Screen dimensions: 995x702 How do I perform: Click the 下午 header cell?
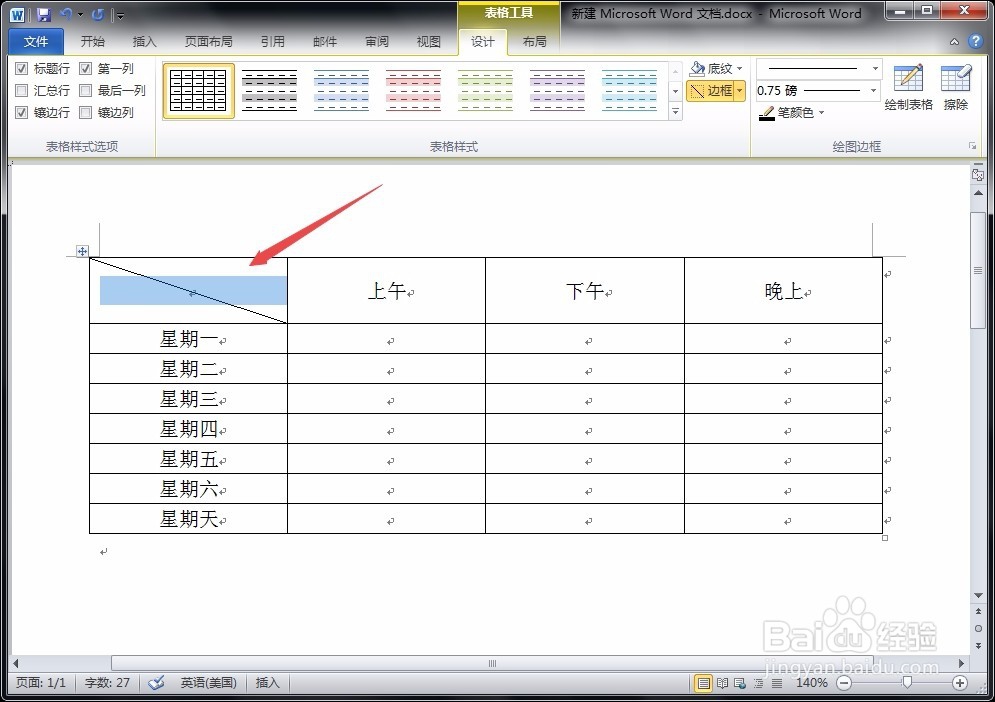tap(585, 291)
